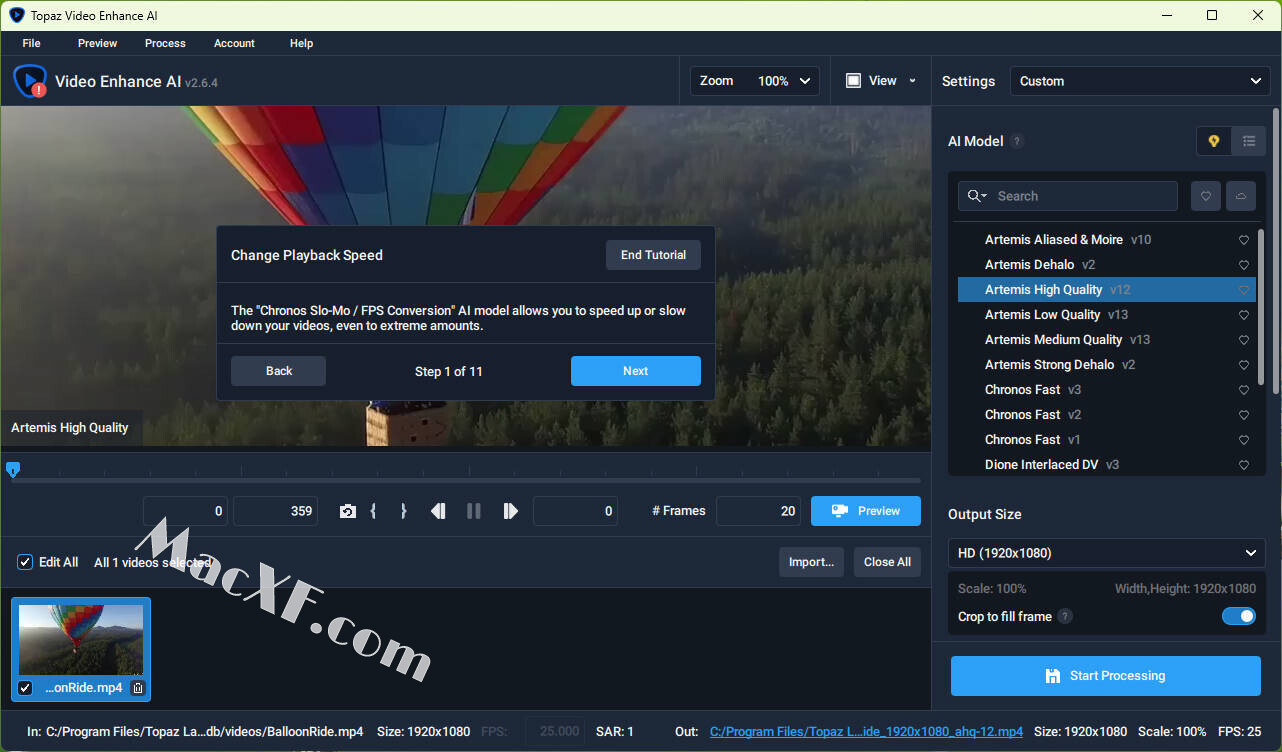1282x752 pixels.
Task: Set trim end bracket marker
Action: point(403,511)
